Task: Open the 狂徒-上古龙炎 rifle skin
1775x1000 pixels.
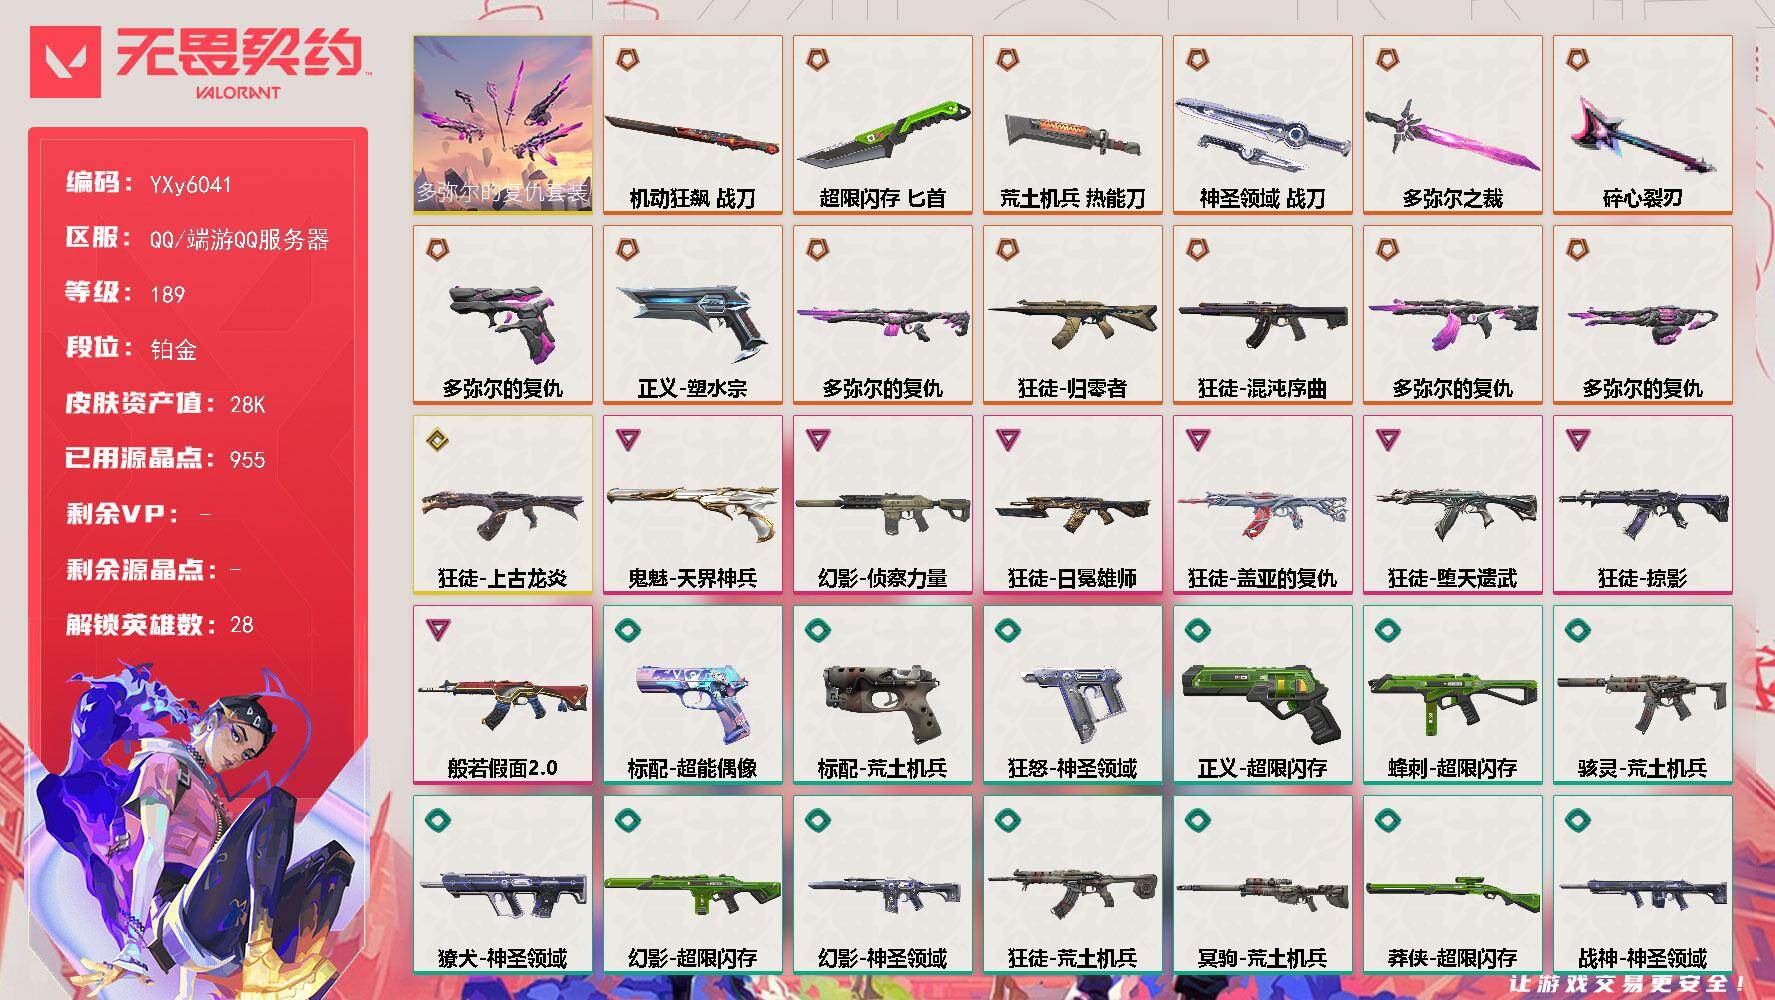Action: click(x=502, y=505)
